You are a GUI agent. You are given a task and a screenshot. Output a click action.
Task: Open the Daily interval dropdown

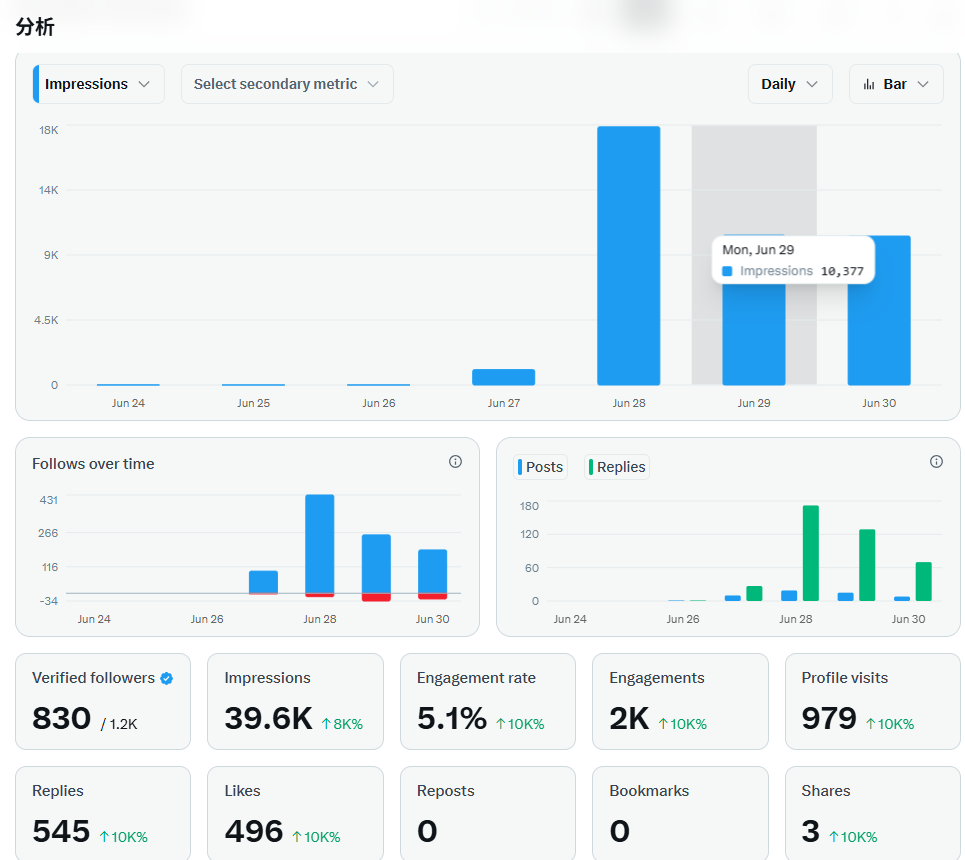pos(790,84)
